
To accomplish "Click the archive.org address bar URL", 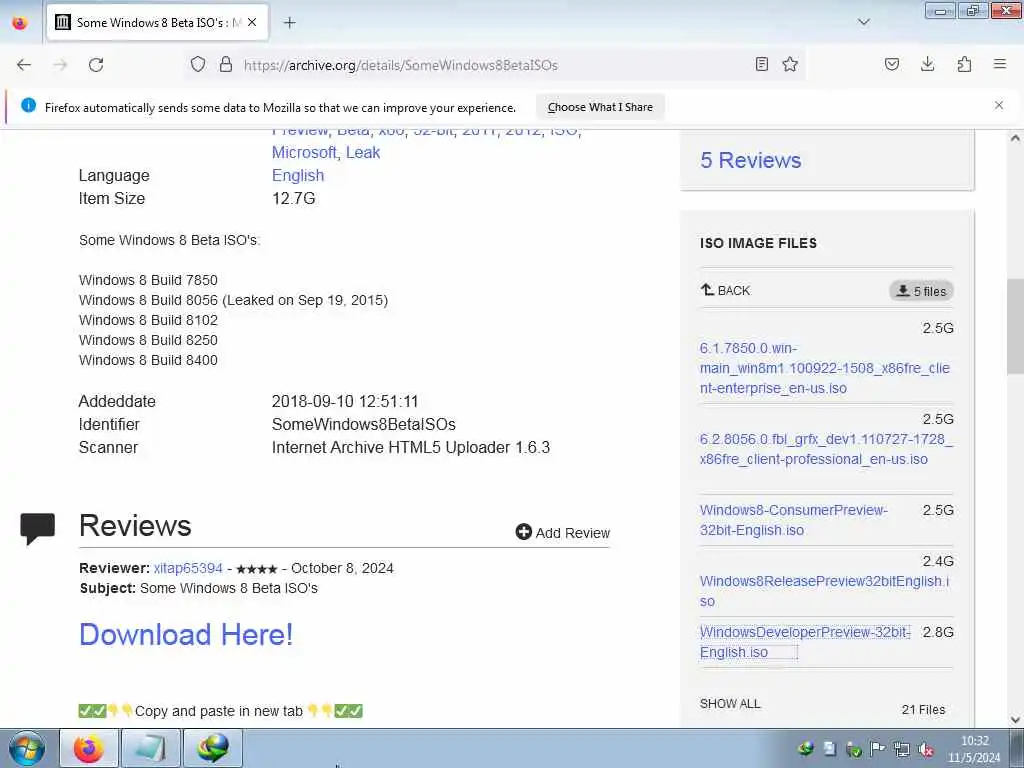I will tap(400, 65).
